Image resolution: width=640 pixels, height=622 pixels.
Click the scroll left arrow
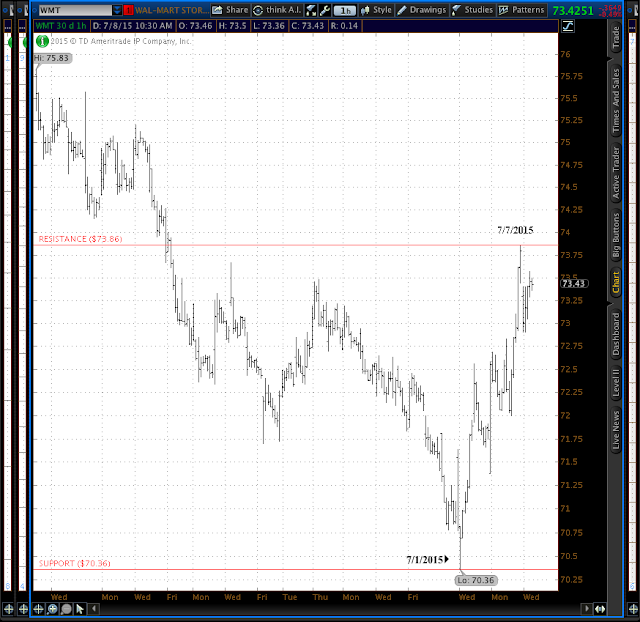pyautogui.click(x=94, y=609)
